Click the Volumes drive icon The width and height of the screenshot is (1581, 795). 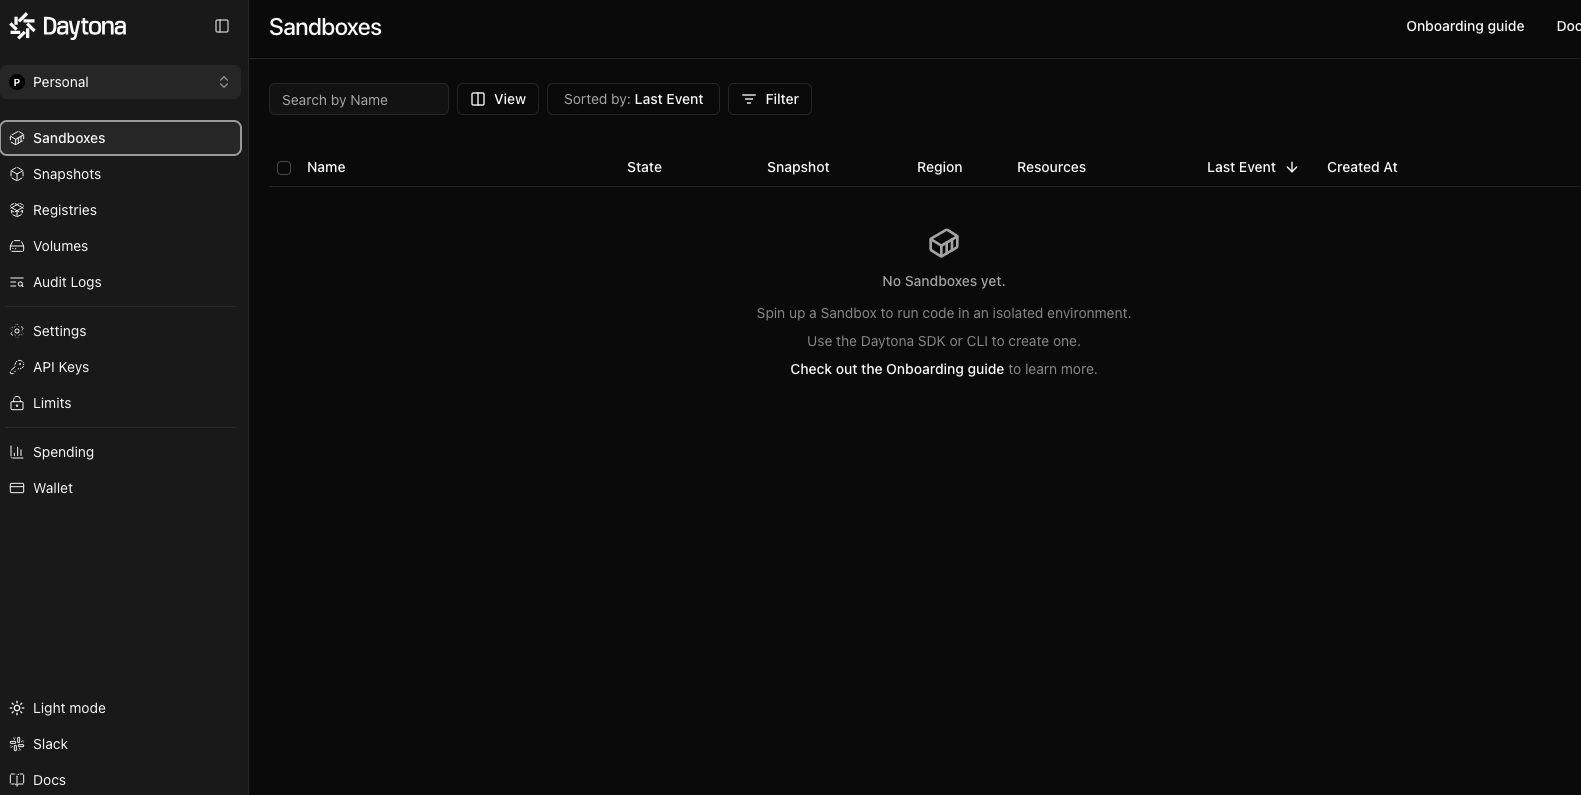(x=17, y=246)
